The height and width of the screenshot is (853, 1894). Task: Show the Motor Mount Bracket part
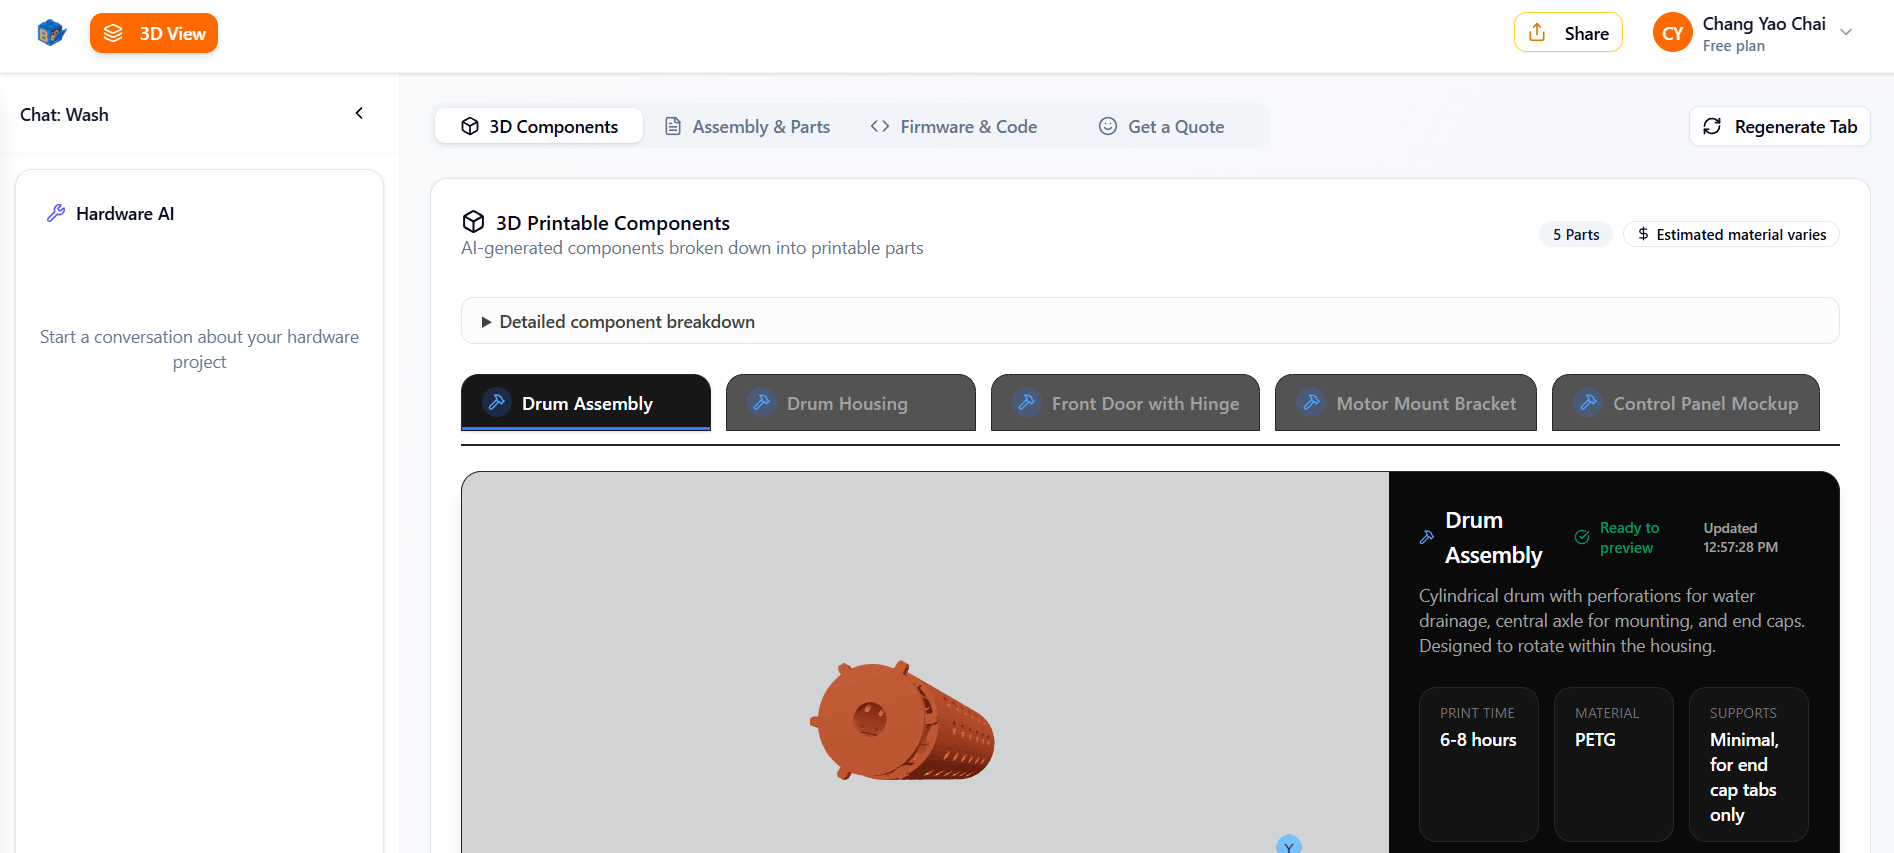1405,403
